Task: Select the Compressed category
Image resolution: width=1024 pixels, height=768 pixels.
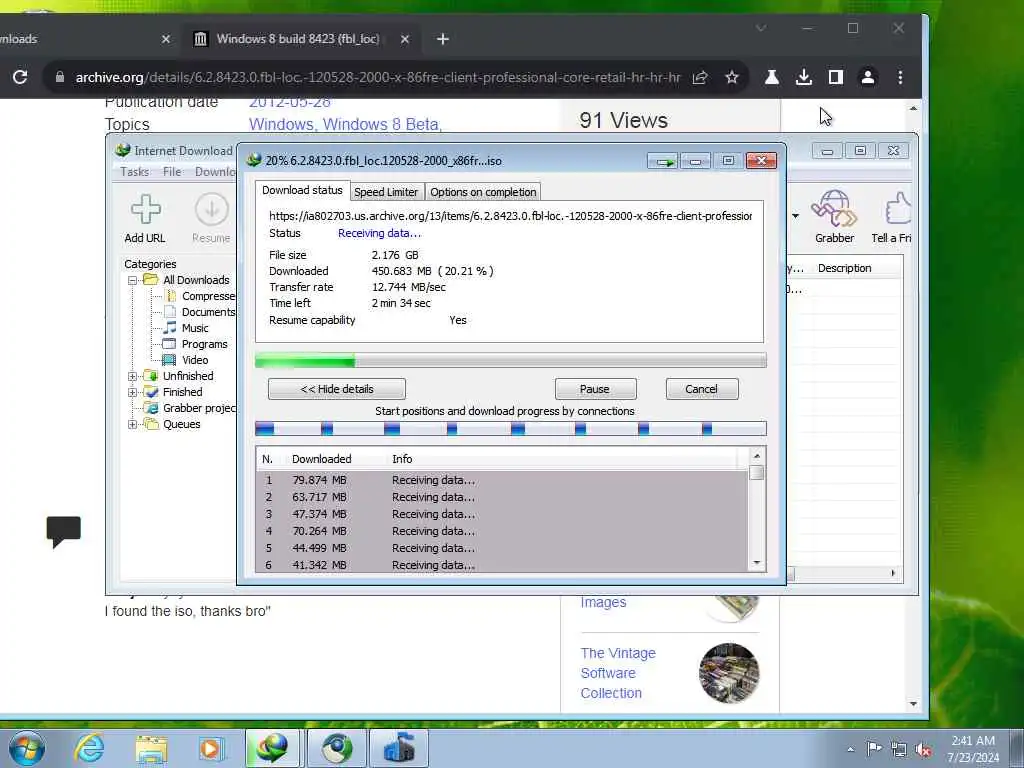Action: click(200, 296)
